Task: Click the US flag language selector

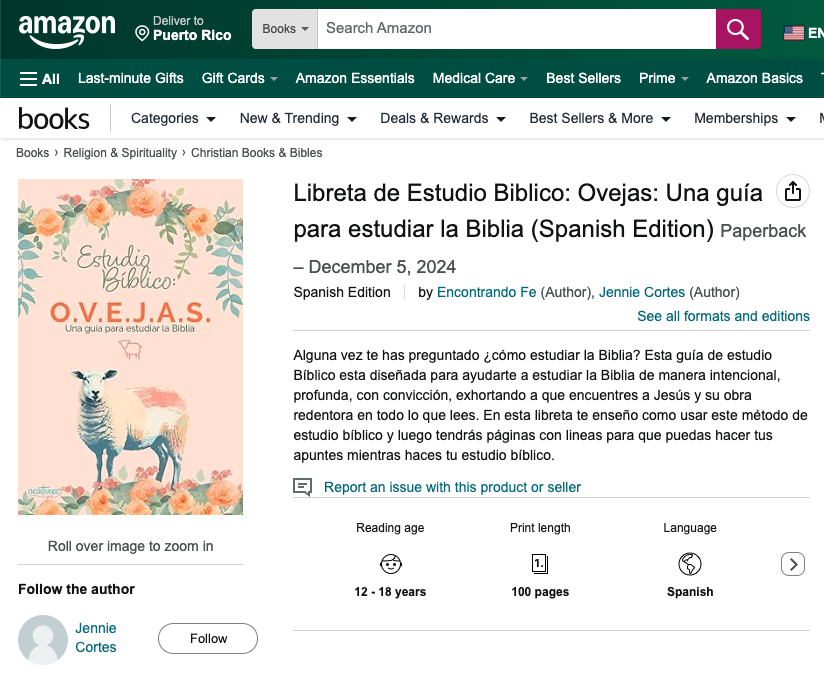Action: 795,33
